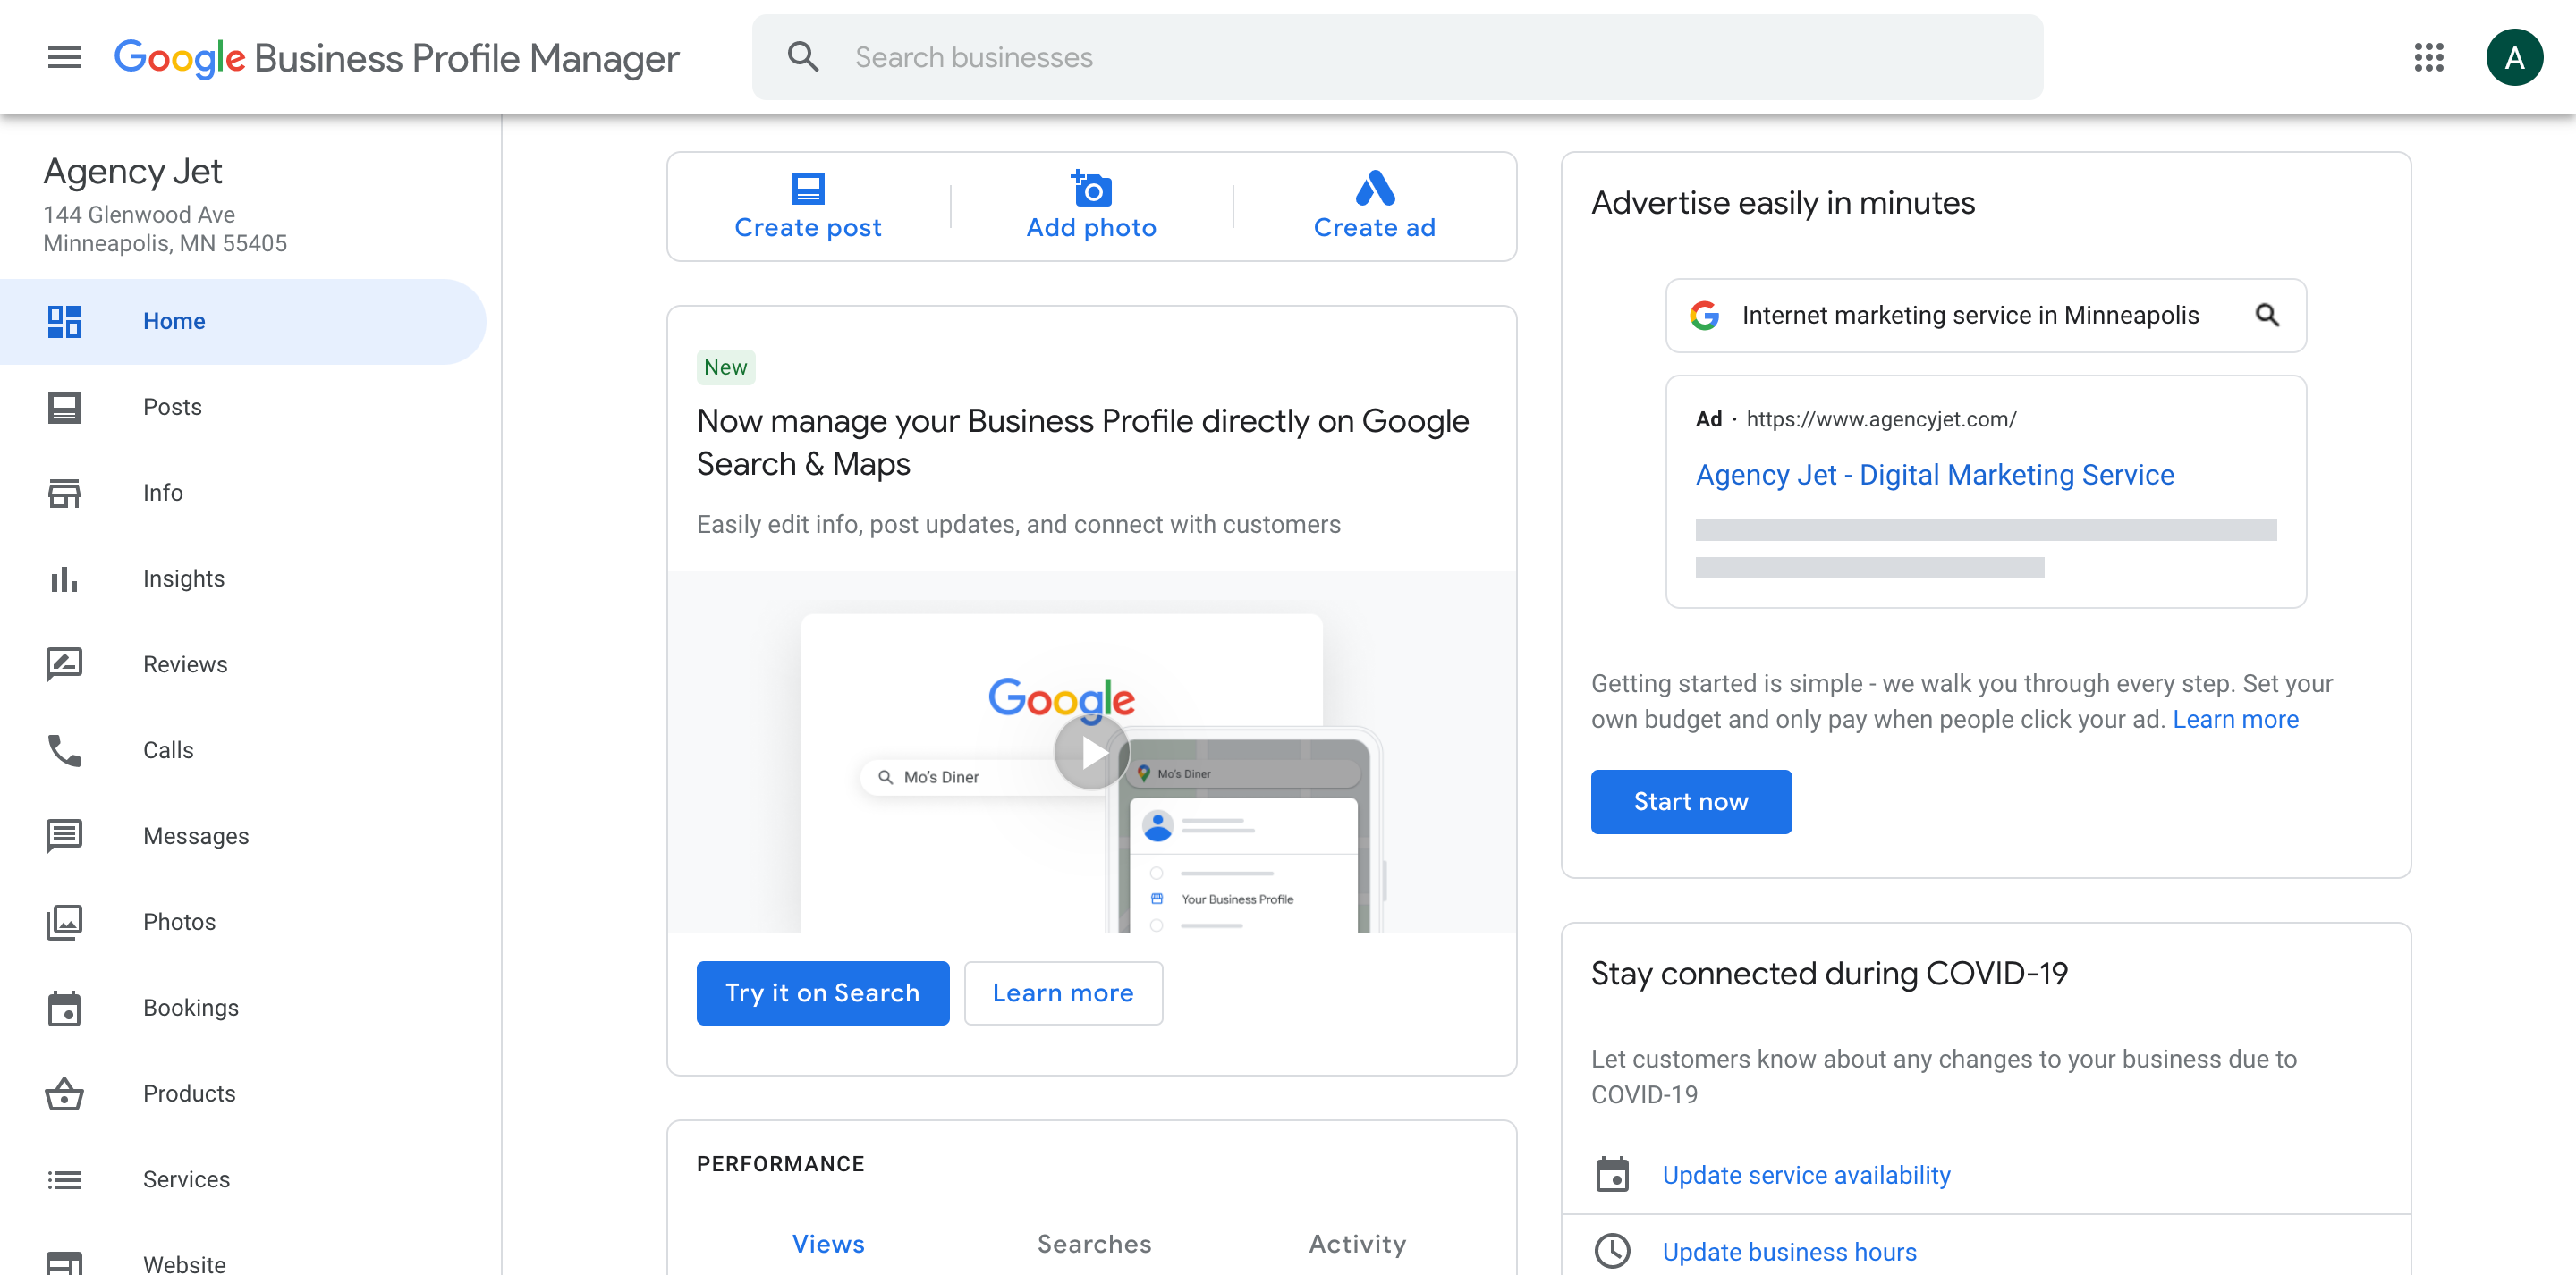This screenshot has width=2576, height=1275.
Task: Open the Calls page in the sidebar
Action: tap(243, 750)
